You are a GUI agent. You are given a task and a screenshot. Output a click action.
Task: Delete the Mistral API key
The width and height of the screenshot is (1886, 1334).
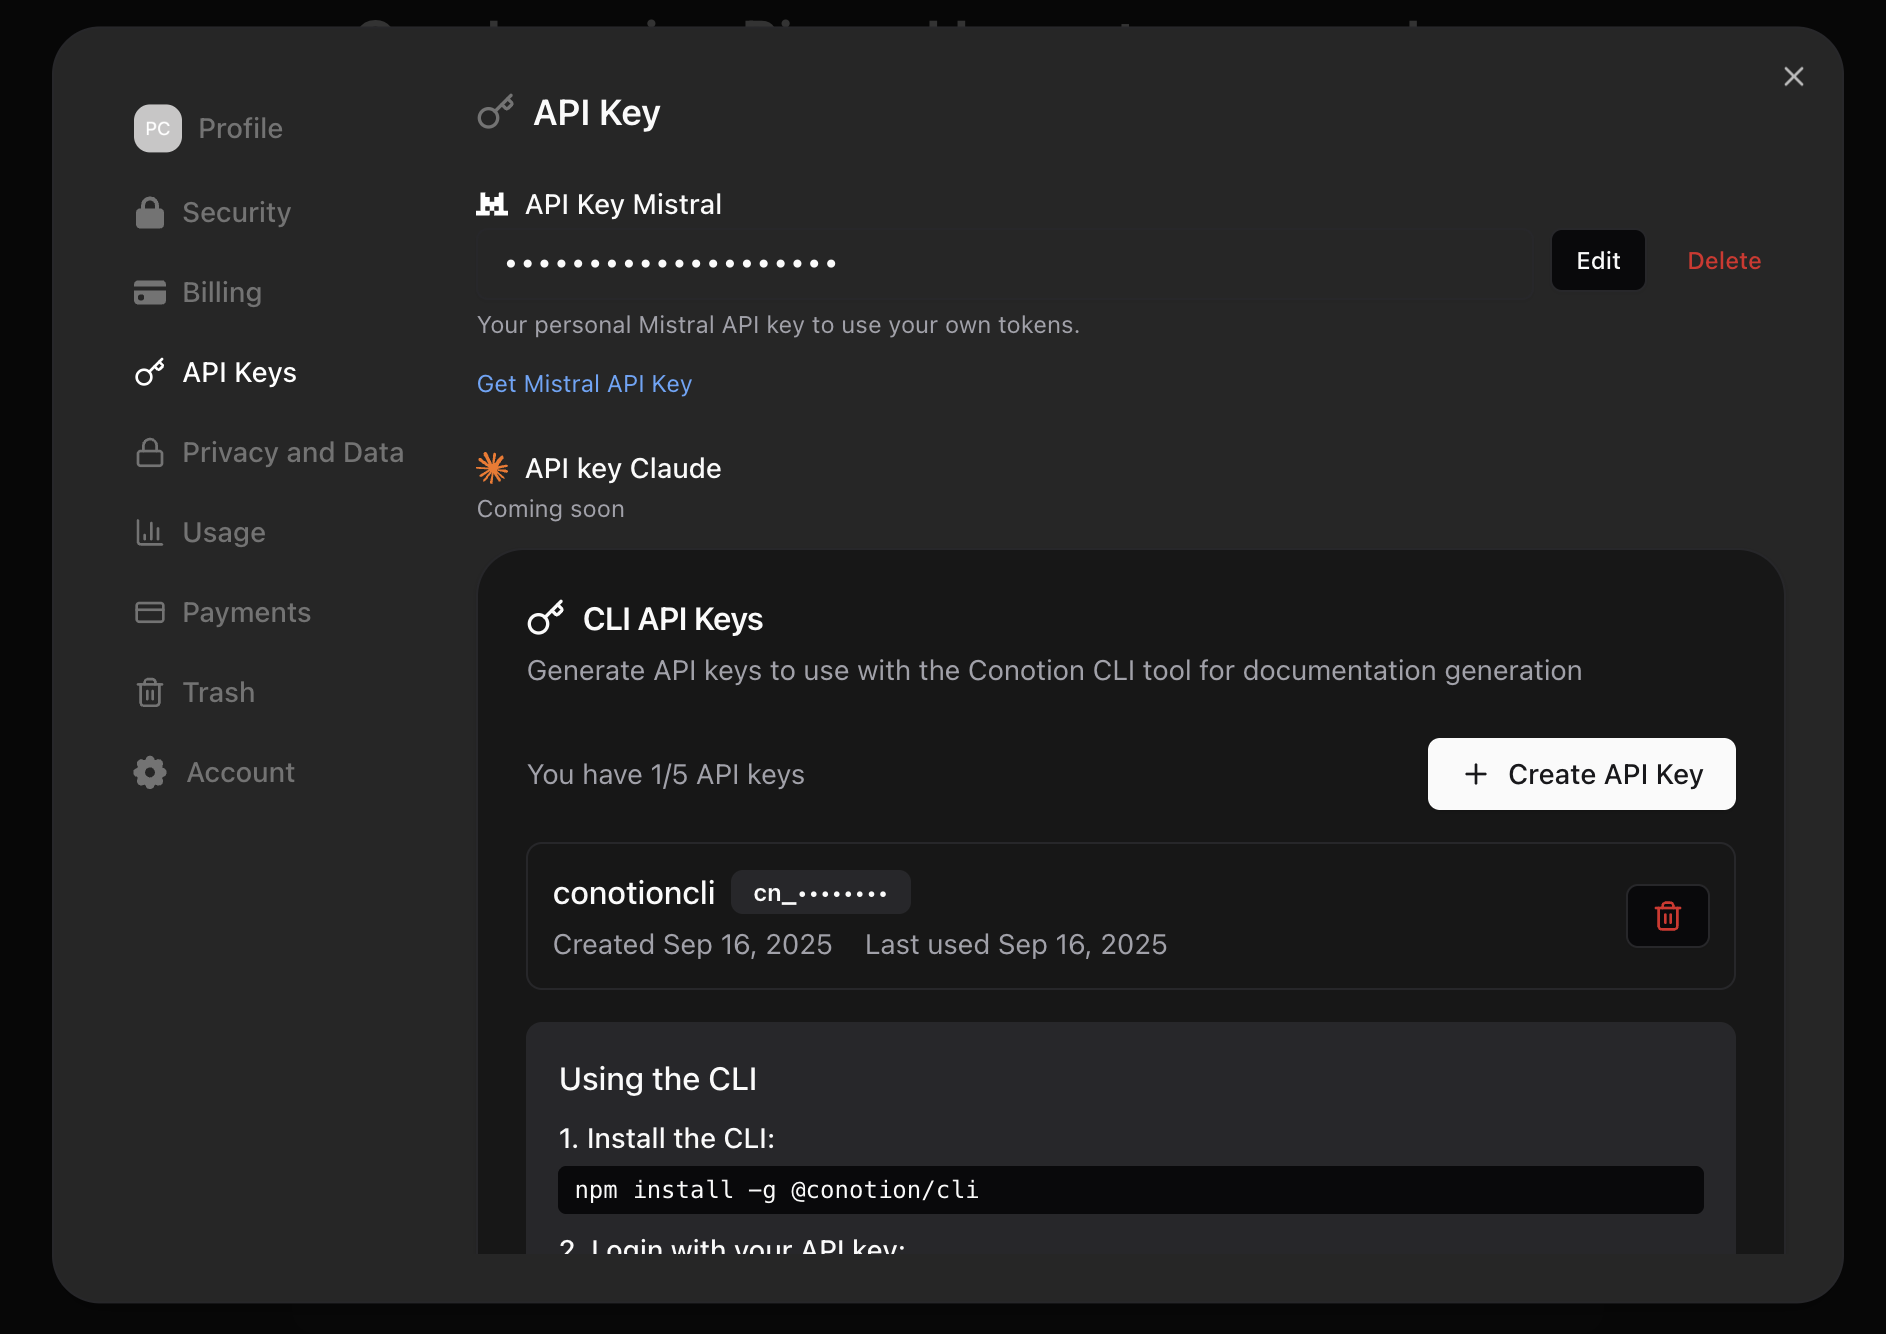pos(1723,261)
